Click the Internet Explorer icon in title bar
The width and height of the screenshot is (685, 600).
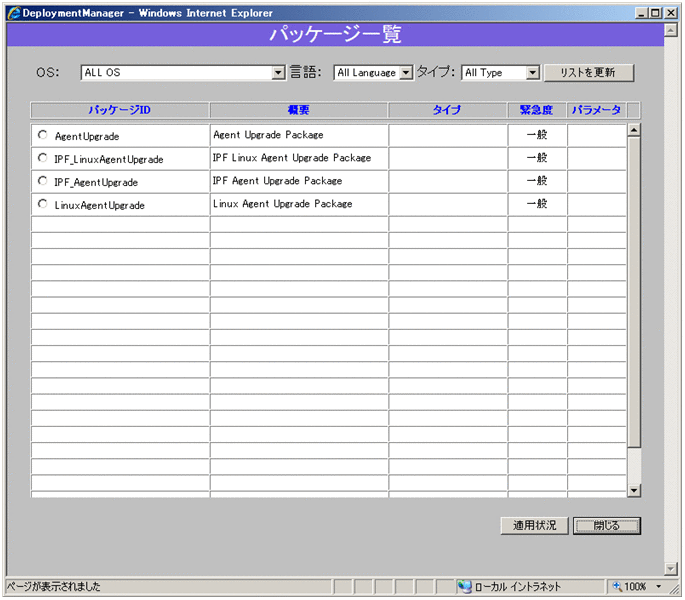coord(13,12)
